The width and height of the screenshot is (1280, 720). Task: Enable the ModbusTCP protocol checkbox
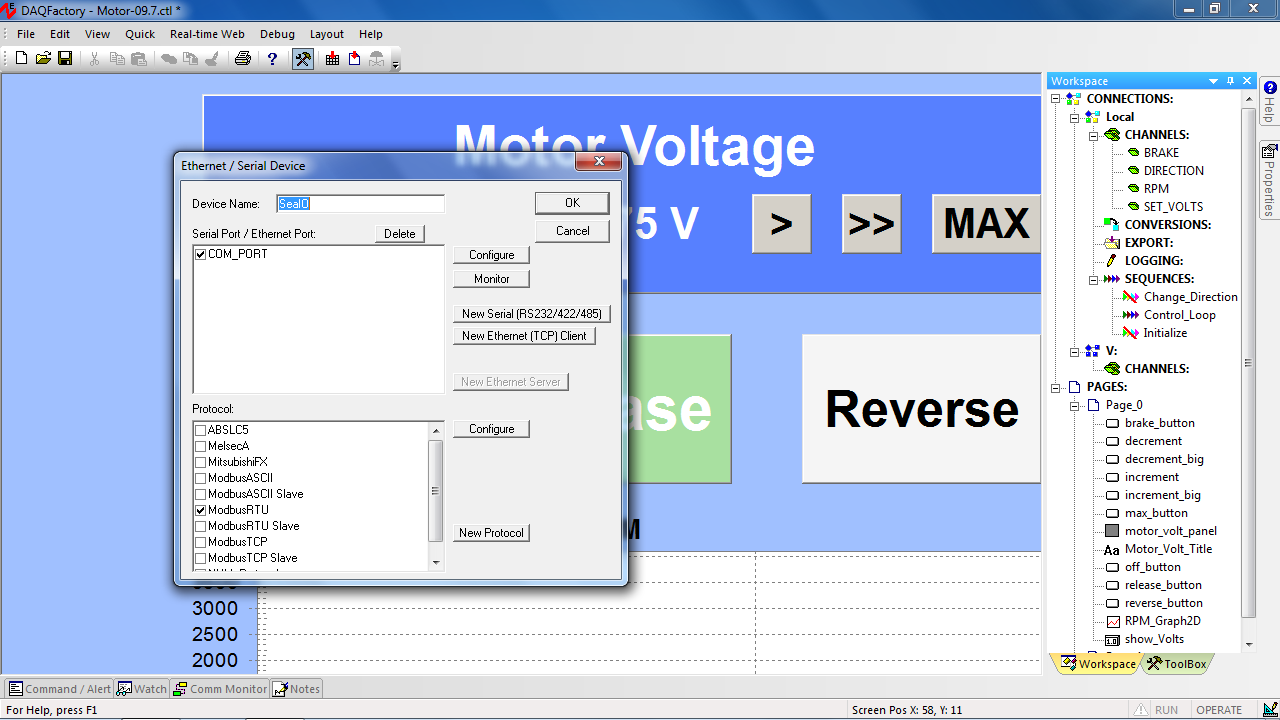coord(201,542)
